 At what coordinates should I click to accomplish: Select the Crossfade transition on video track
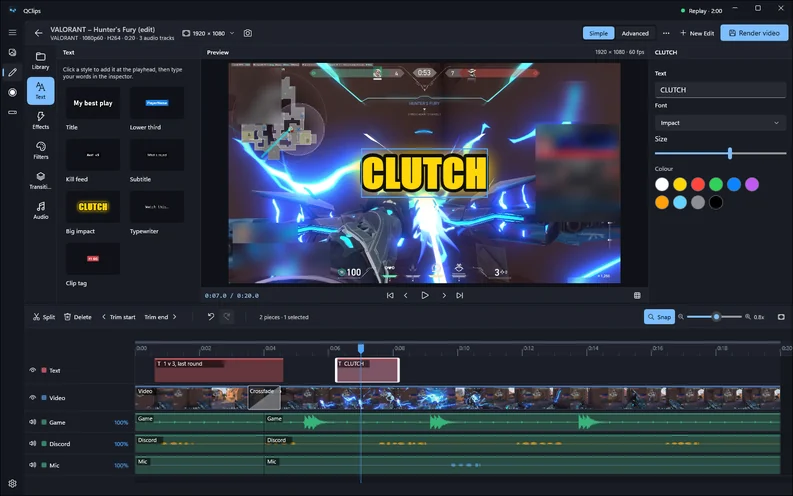click(x=264, y=398)
